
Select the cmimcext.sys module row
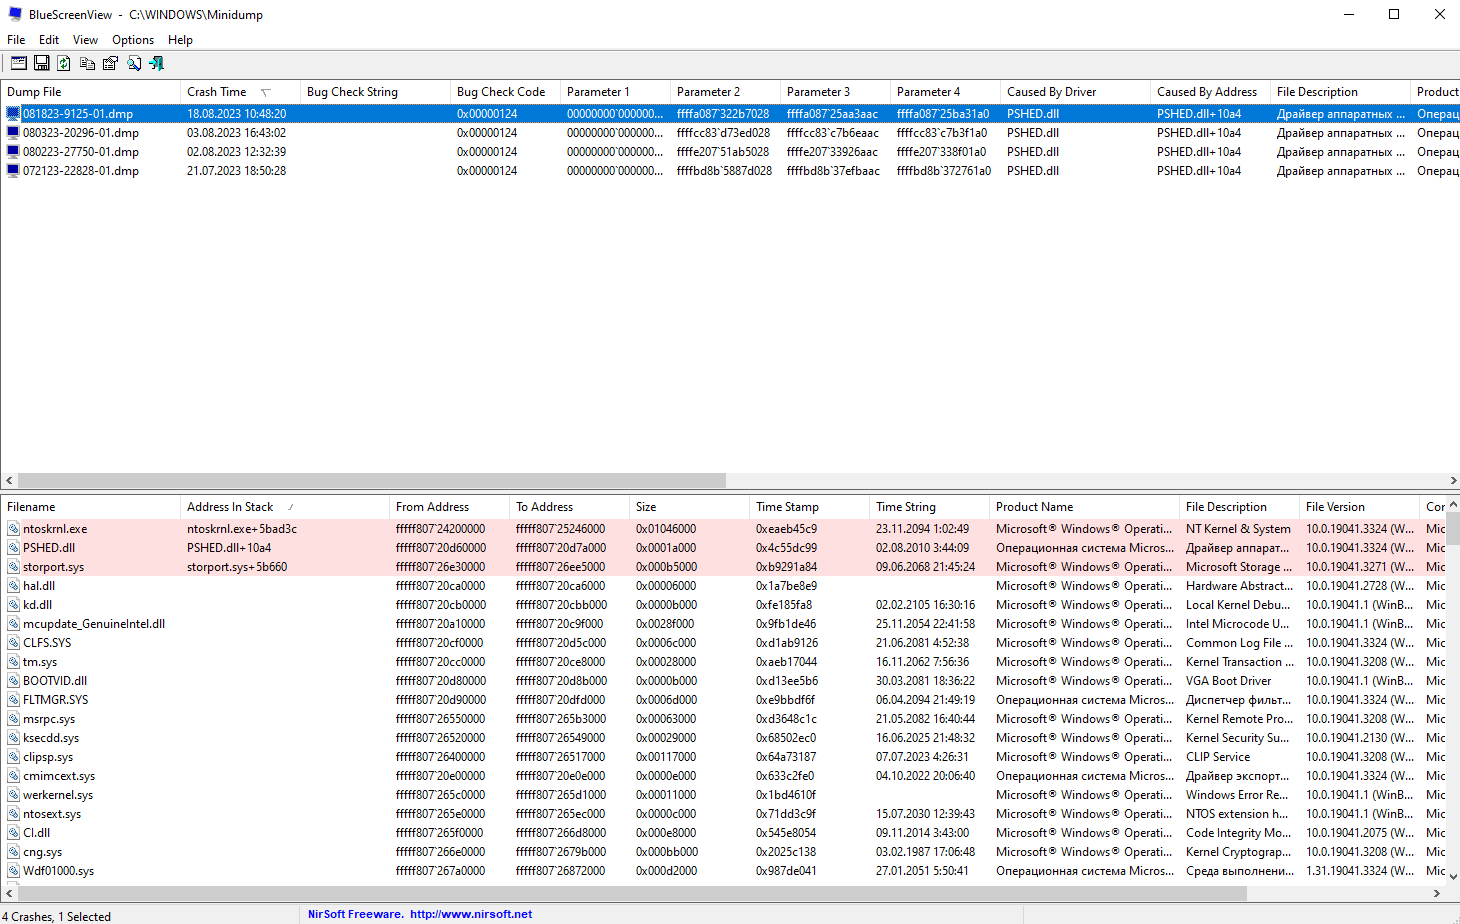[723, 776]
